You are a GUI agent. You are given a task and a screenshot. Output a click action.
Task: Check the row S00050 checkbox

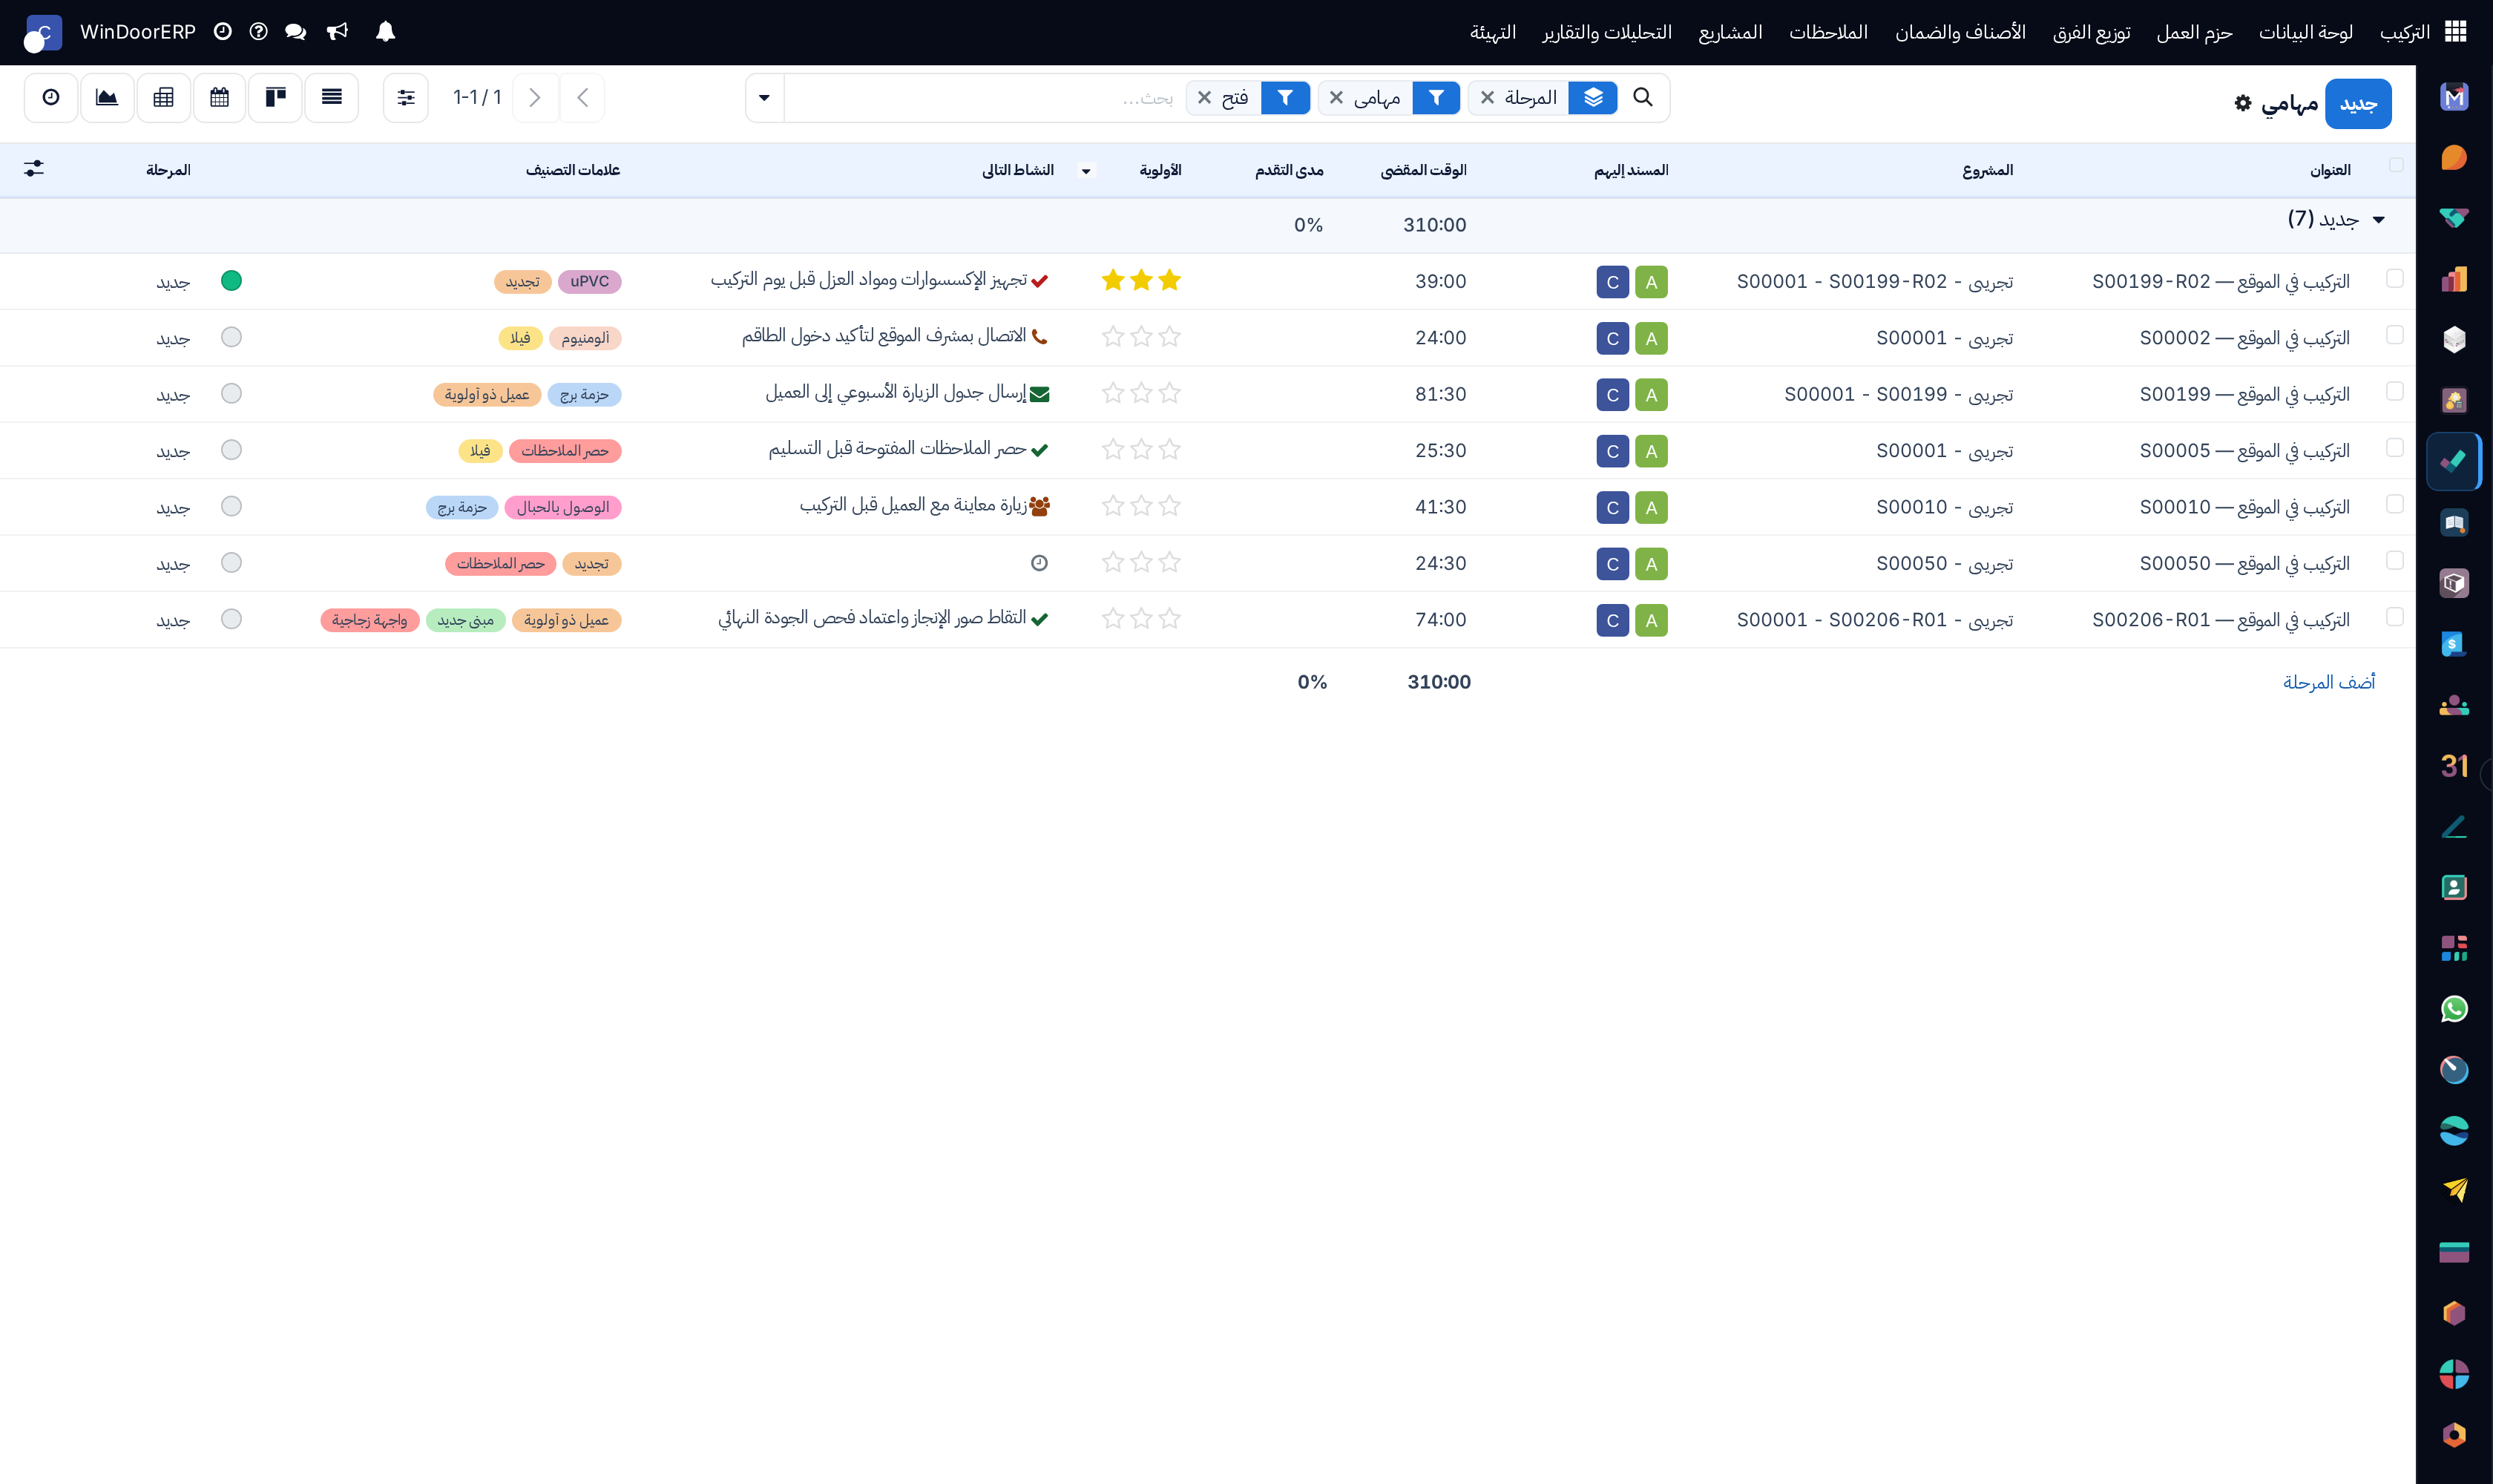[2395, 560]
